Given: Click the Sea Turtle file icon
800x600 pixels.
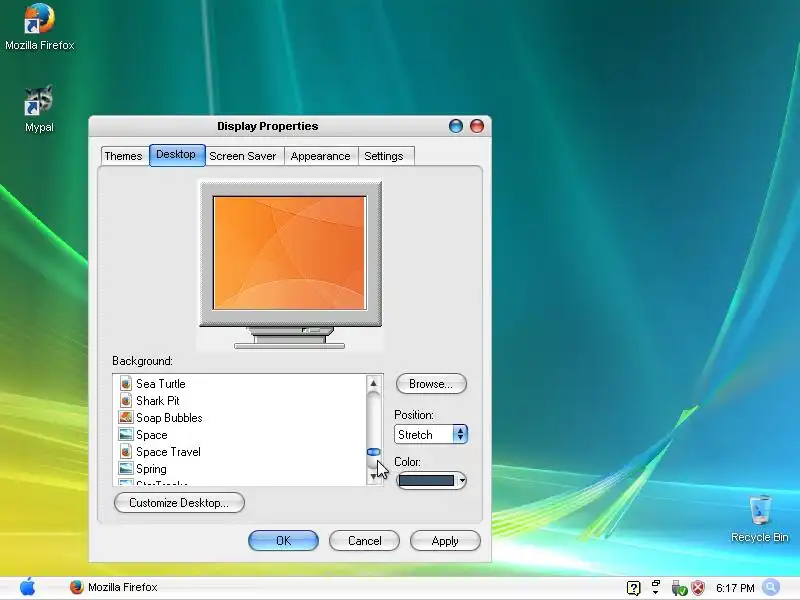Looking at the screenshot, I should pyautogui.click(x=126, y=383).
